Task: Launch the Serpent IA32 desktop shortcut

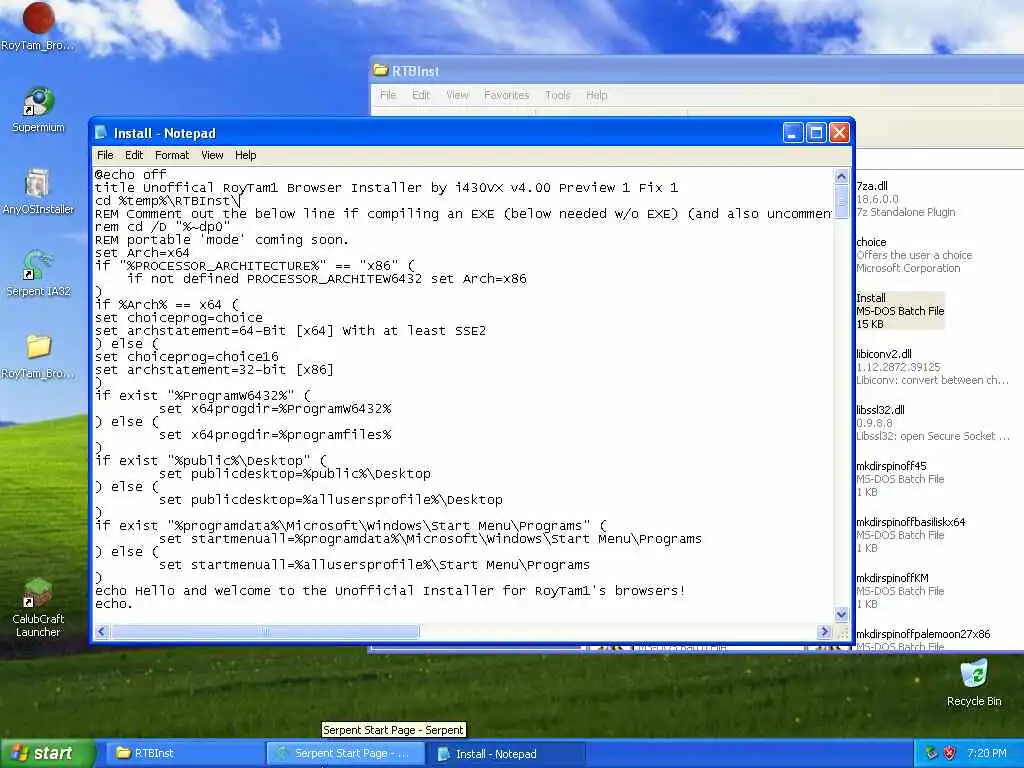Action: [38, 274]
